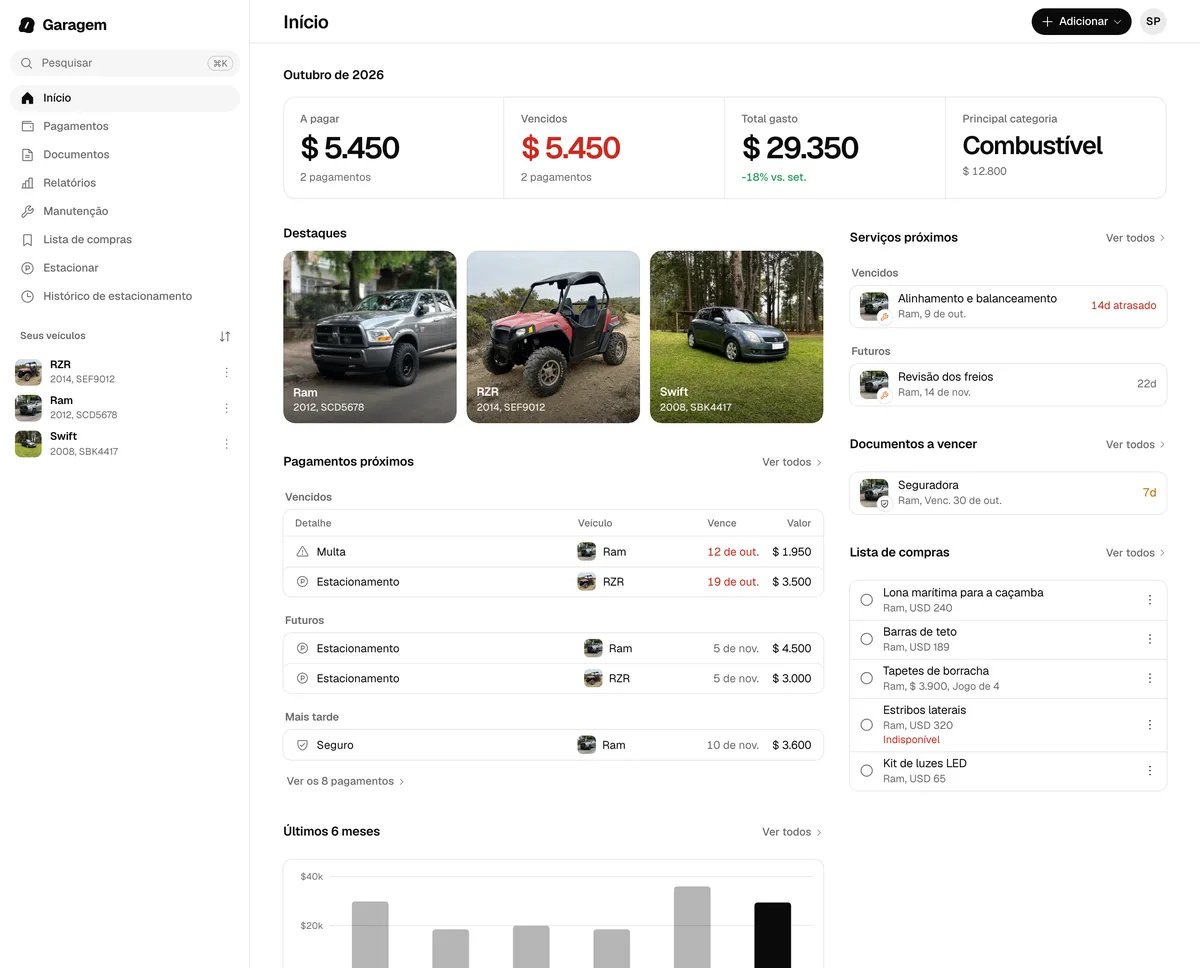1200x968 pixels.
Task: Click the '$ 29.350' total gasto value
Action: pos(800,148)
